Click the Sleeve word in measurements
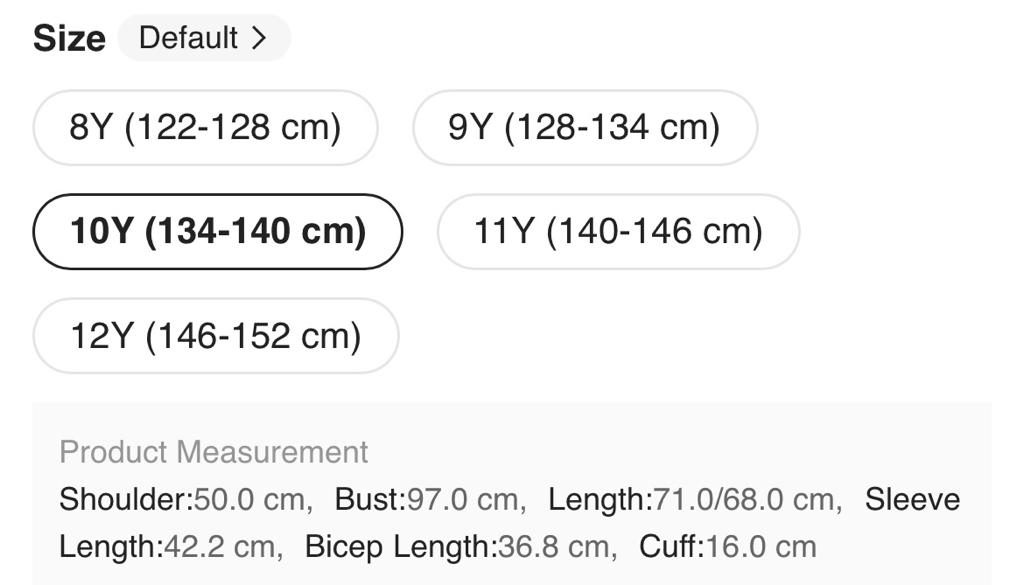This screenshot has width=1024, height=585. (x=912, y=499)
